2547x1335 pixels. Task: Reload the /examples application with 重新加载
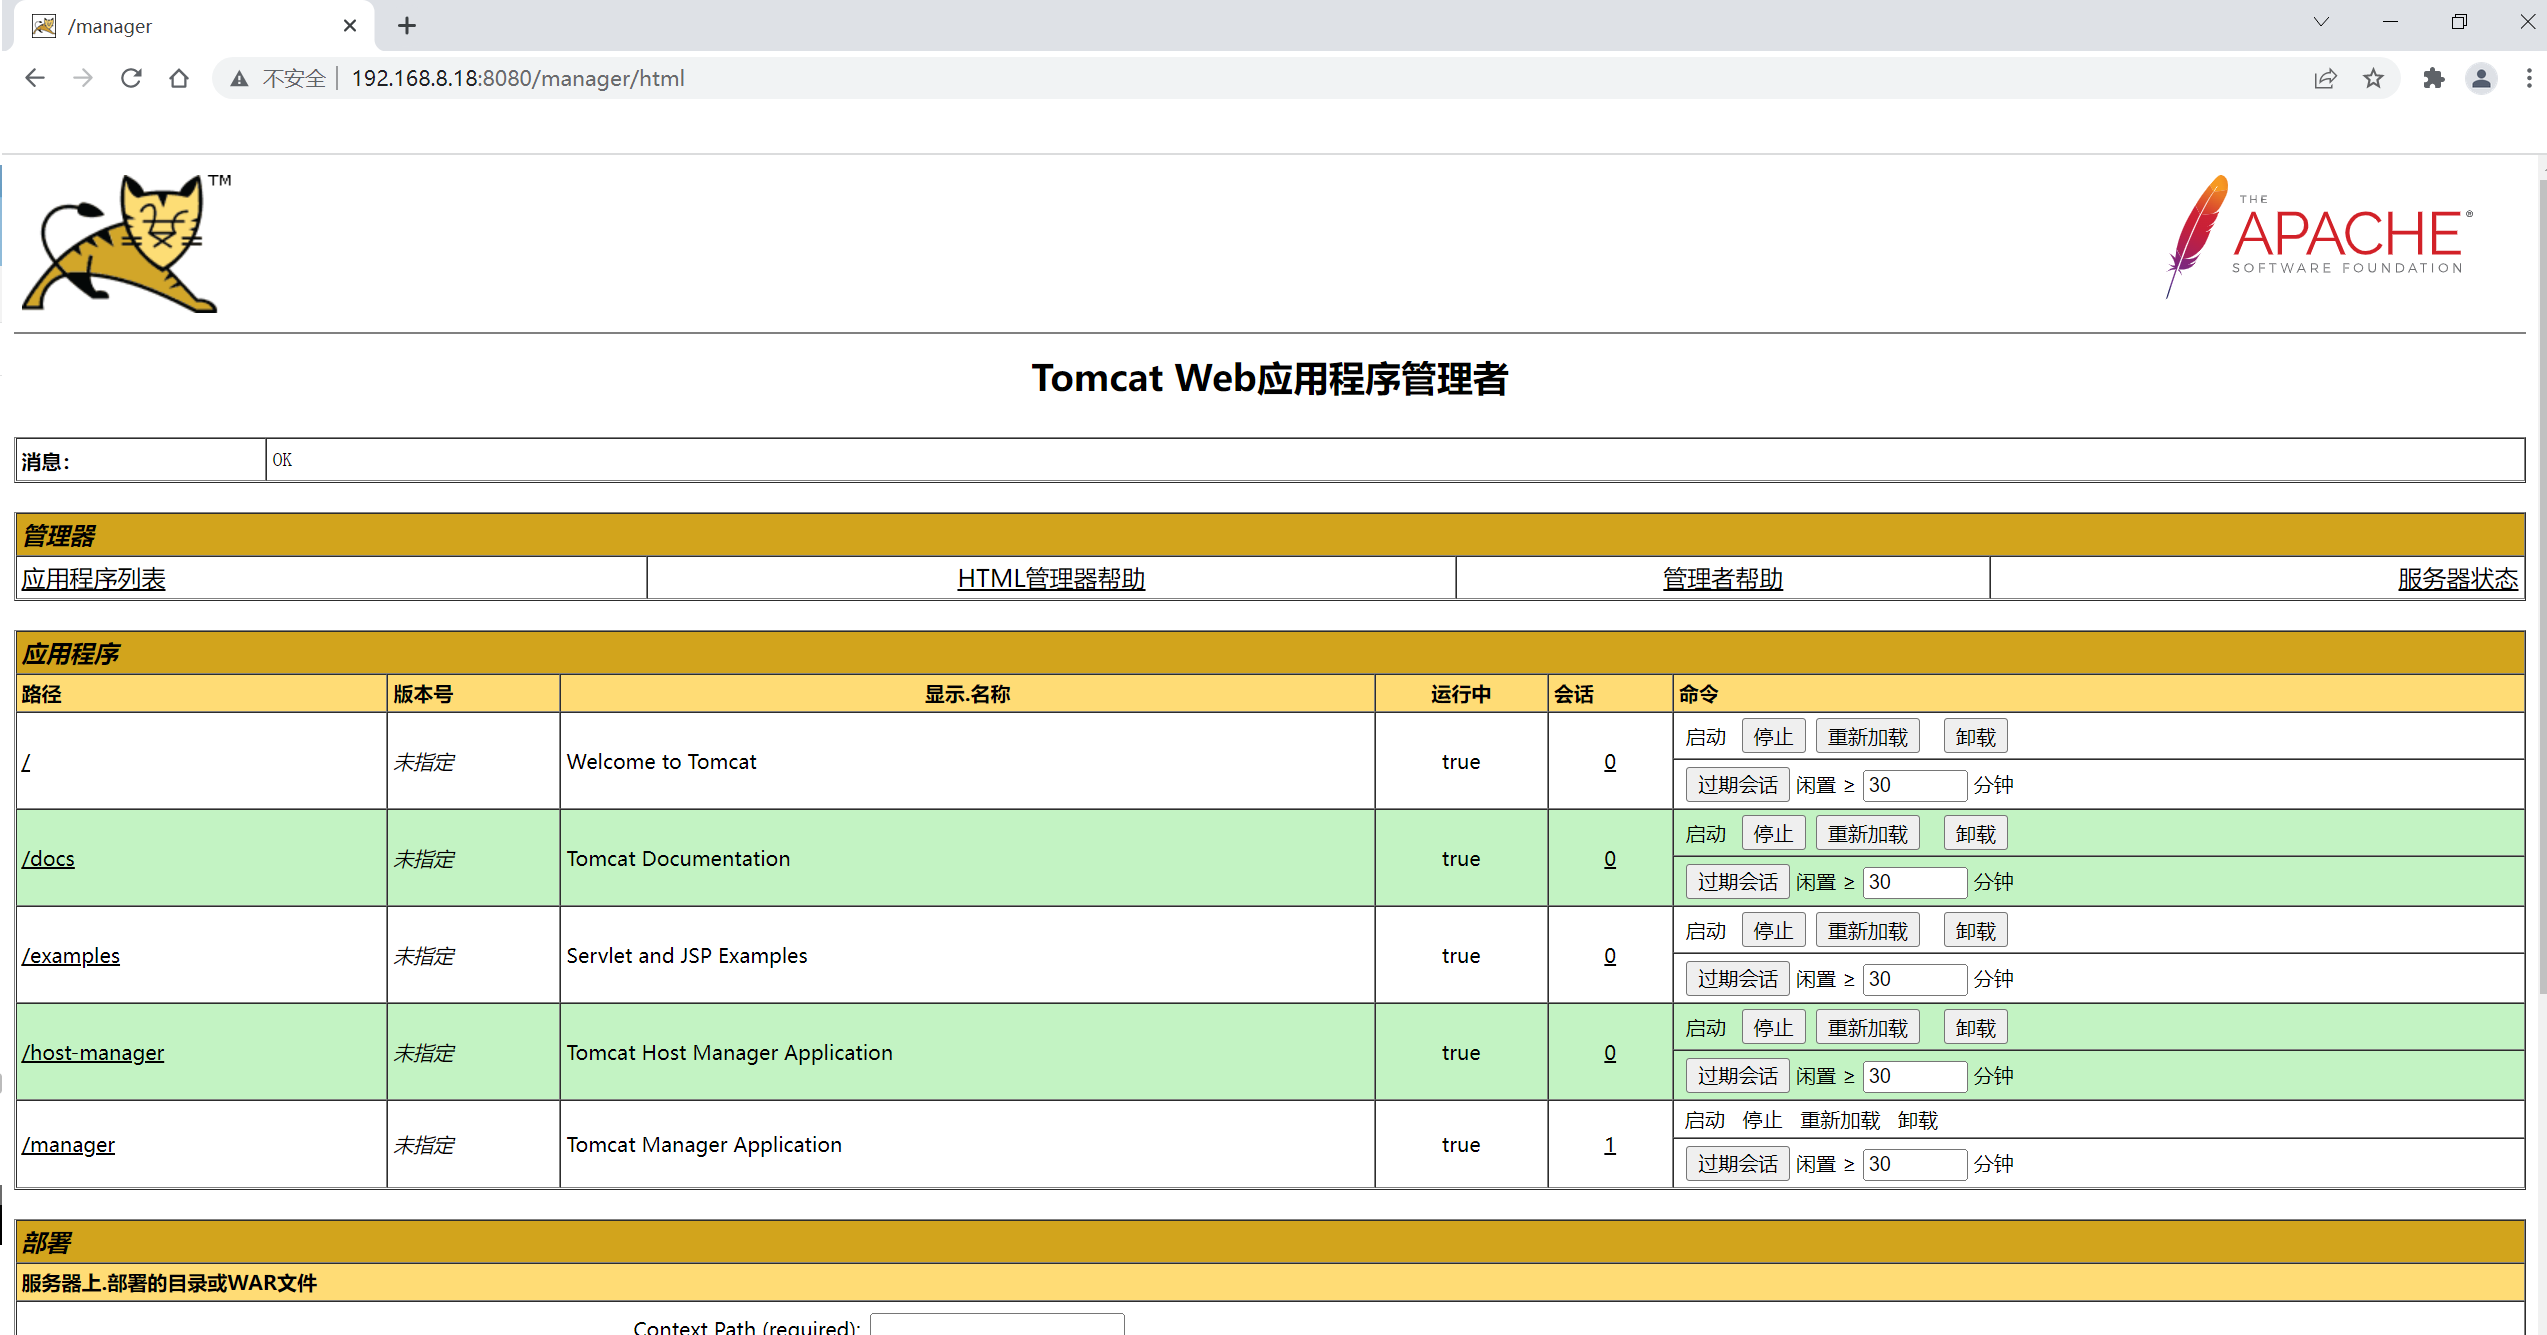pos(1867,931)
